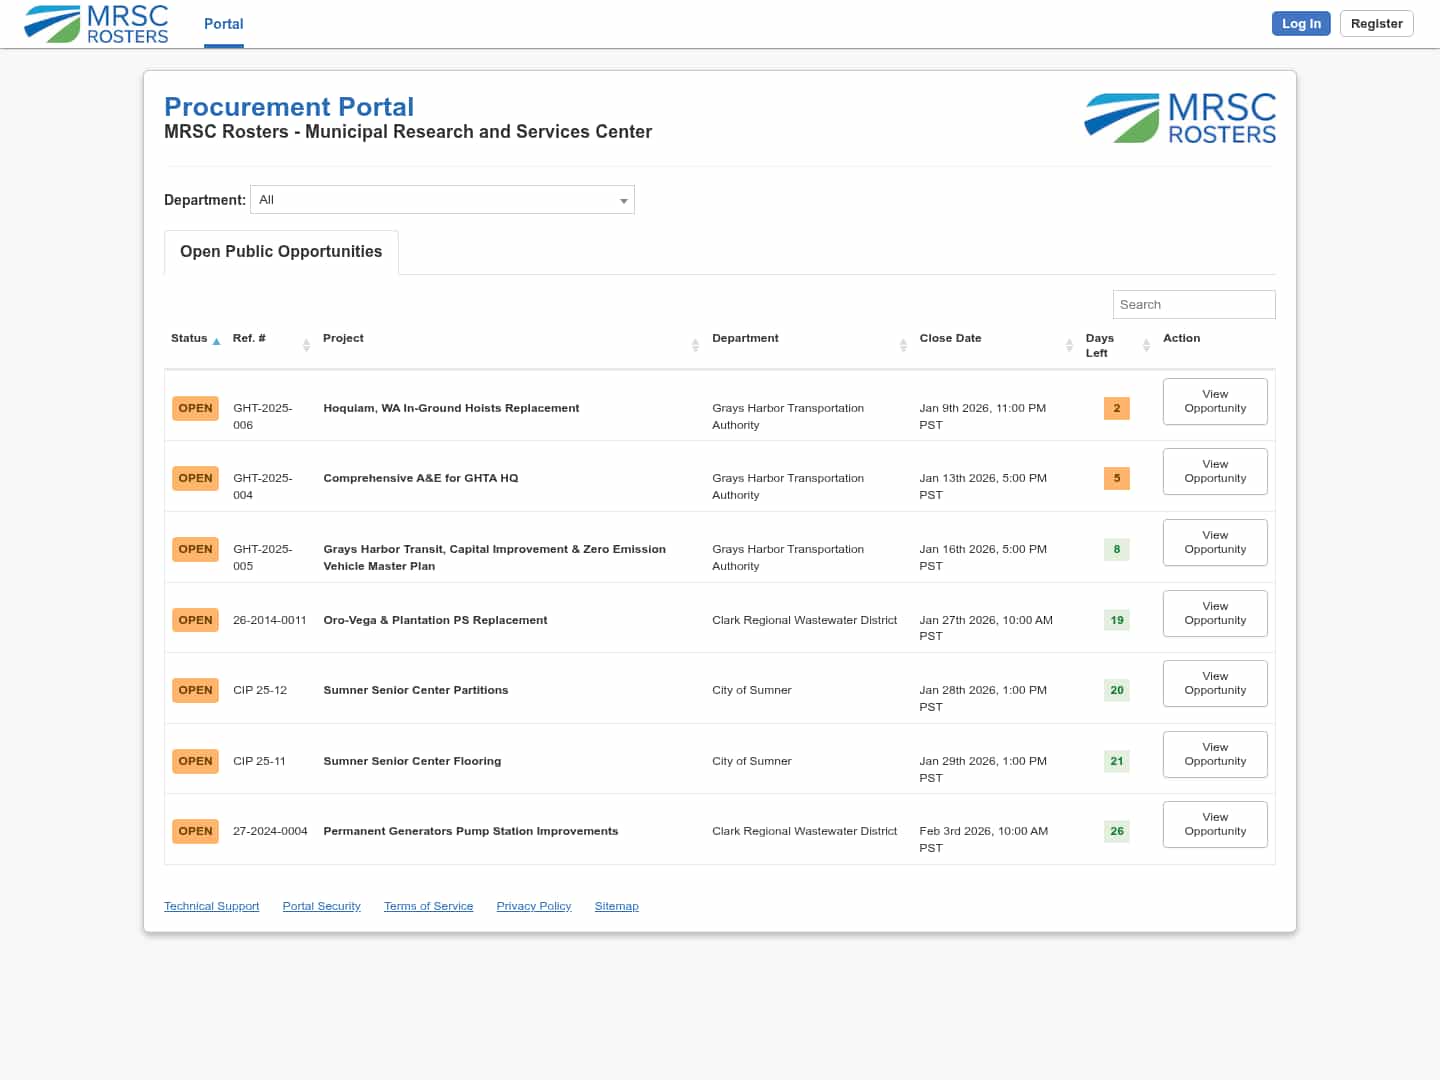
Task: Click the Log In button
Action: coord(1300,24)
